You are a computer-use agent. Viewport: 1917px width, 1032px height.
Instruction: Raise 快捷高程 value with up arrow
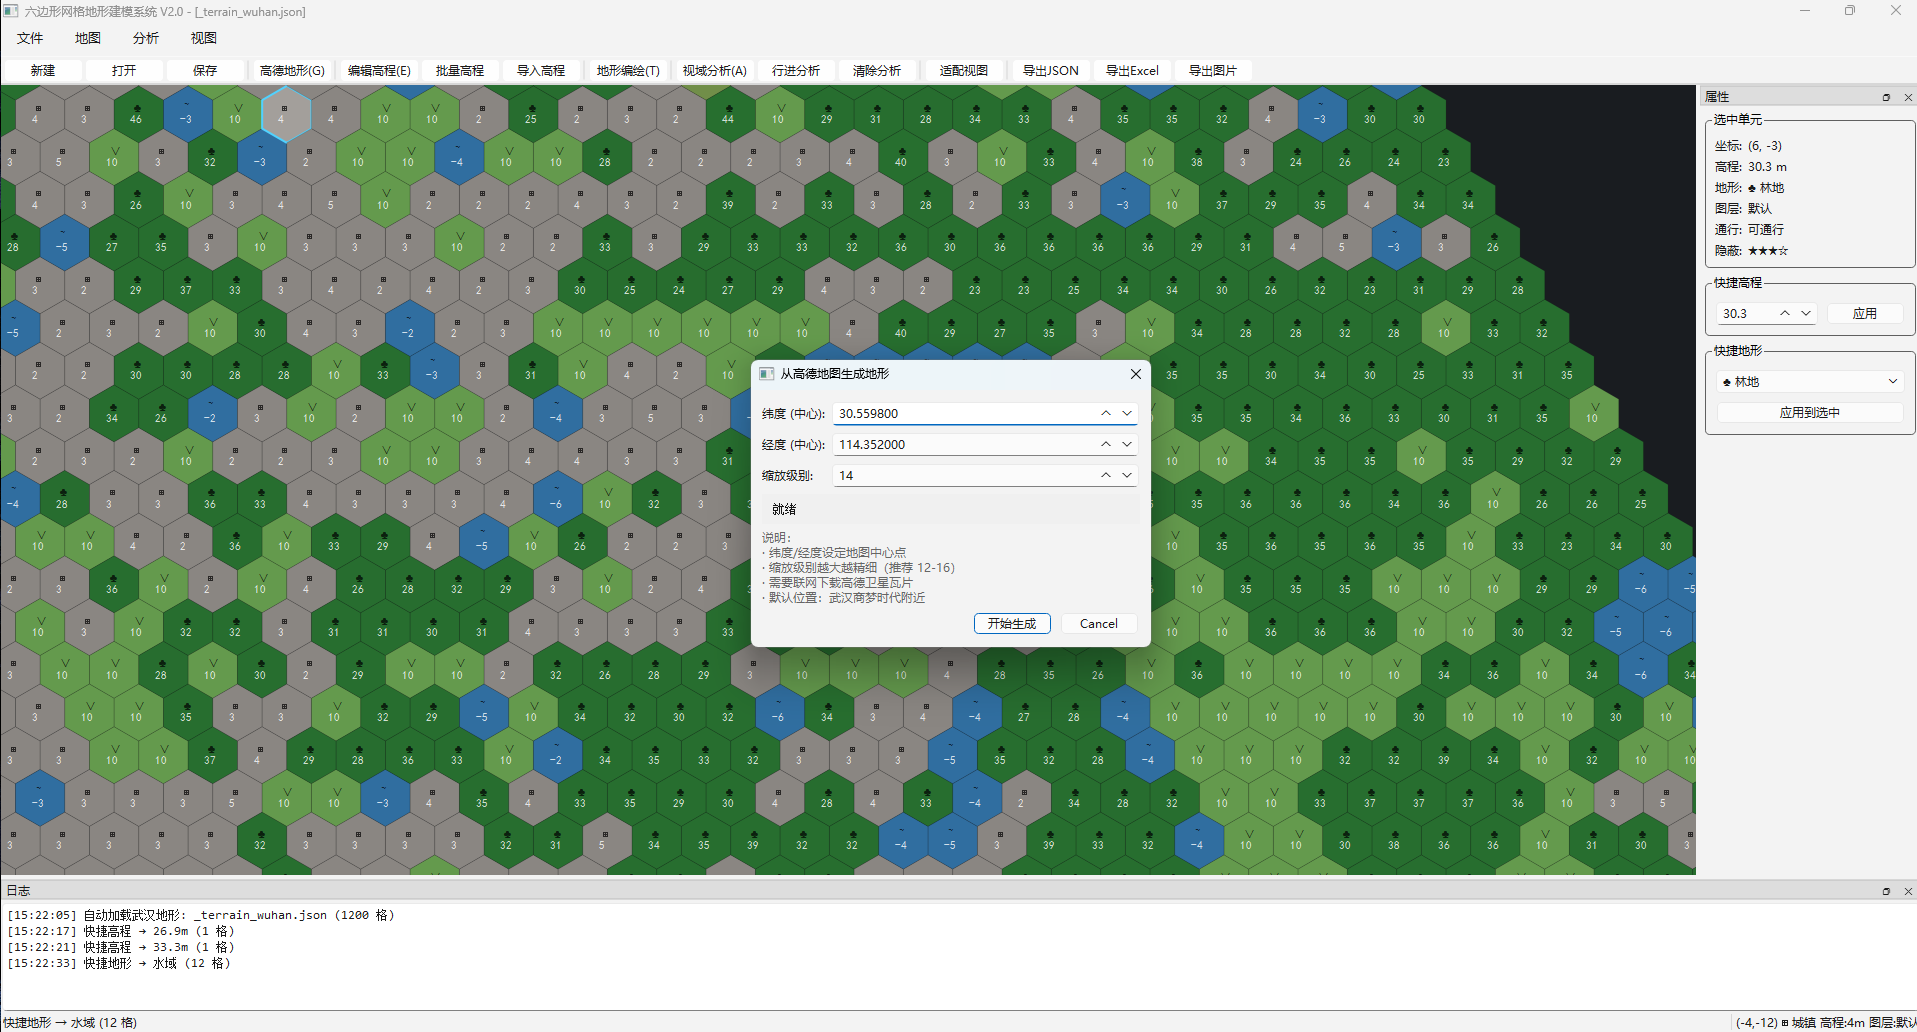(1784, 313)
